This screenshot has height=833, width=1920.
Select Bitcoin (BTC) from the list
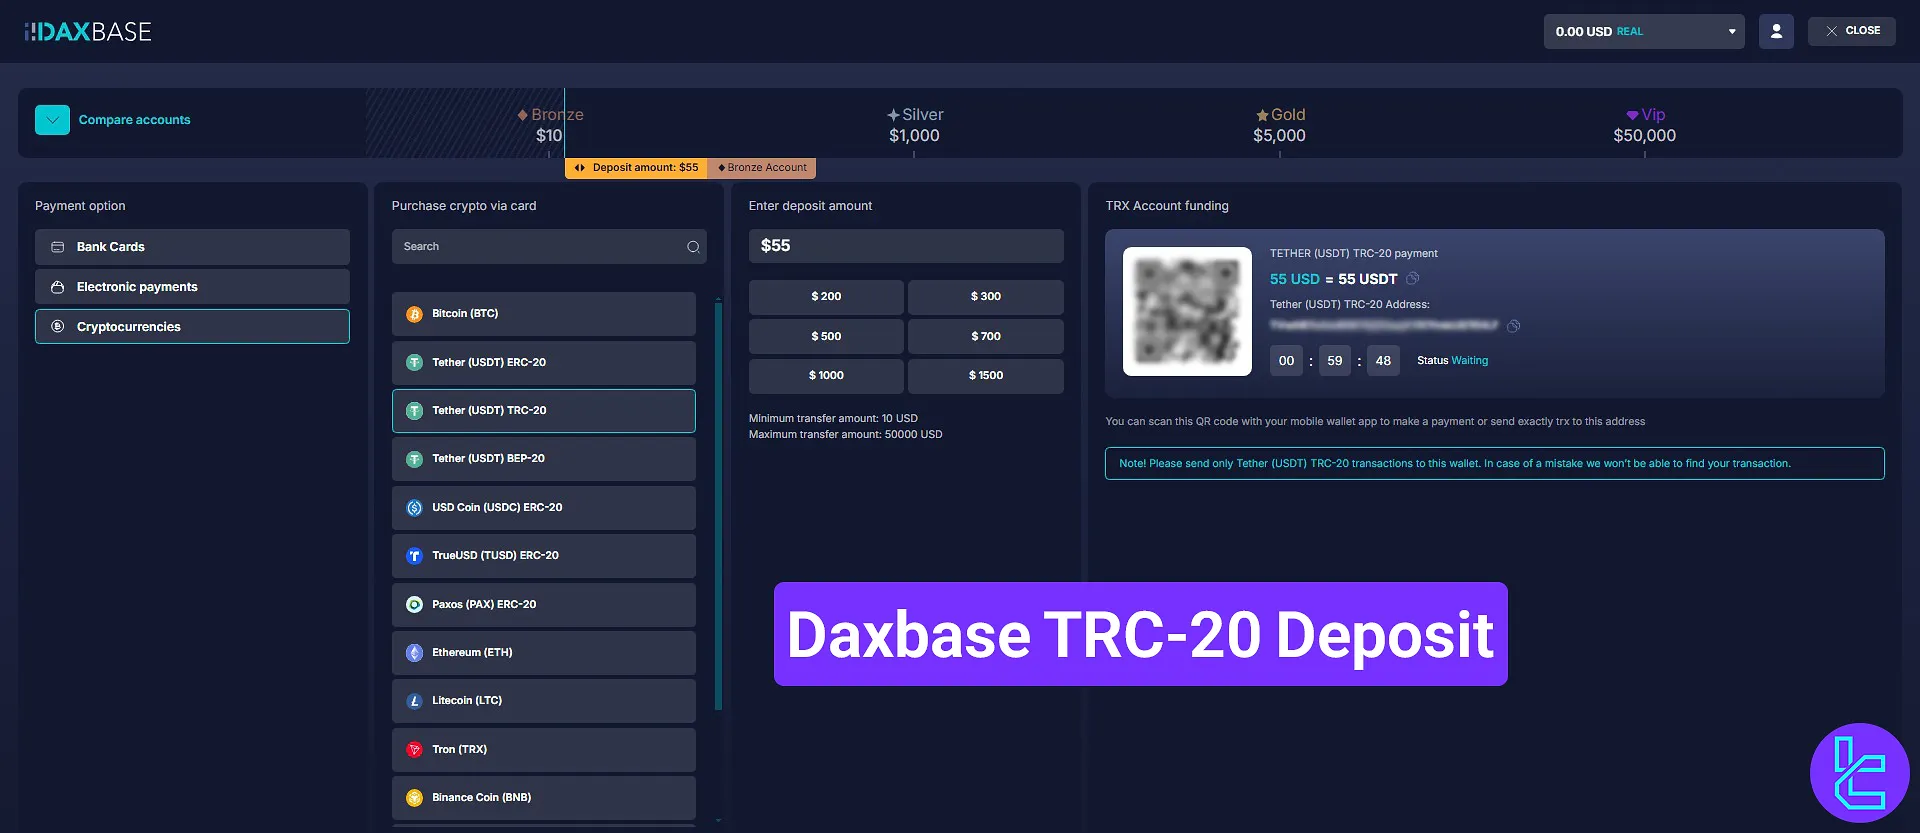pyautogui.click(x=543, y=314)
